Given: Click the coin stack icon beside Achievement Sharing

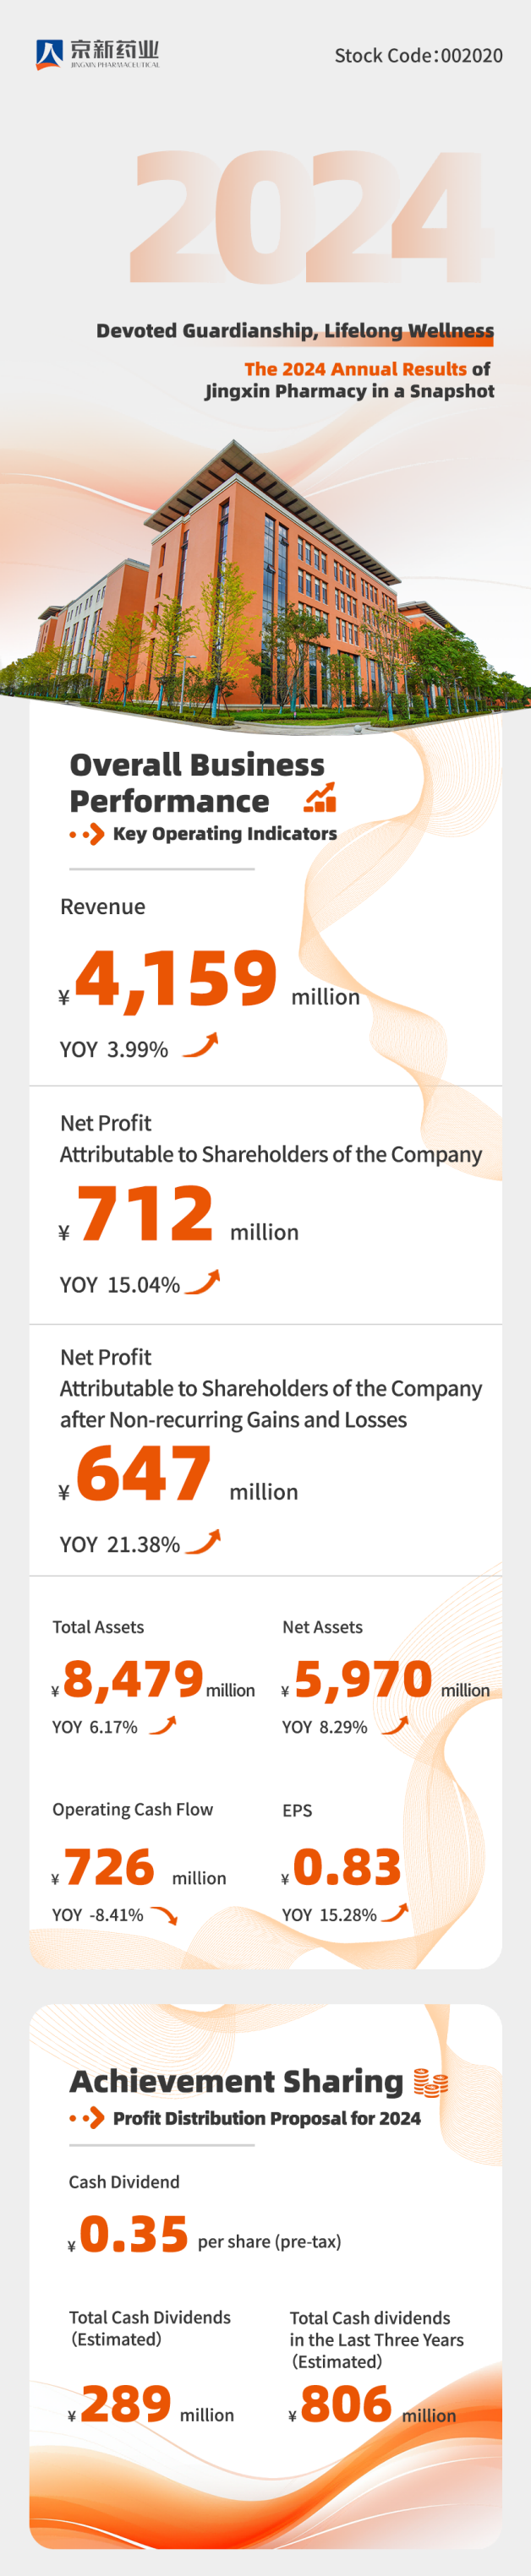Looking at the screenshot, I should pyautogui.click(x=430, y=2082).
